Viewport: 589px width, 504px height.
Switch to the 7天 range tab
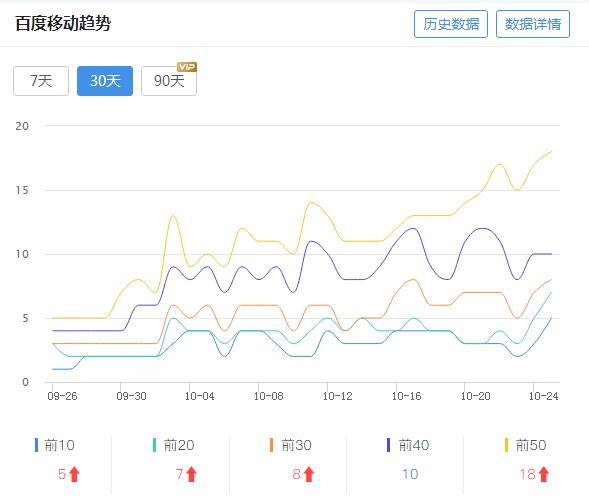pyautogui.click(x=41, y=81)
